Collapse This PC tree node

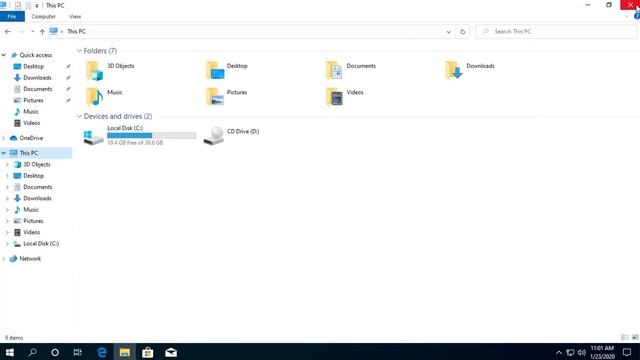(4, 153)
